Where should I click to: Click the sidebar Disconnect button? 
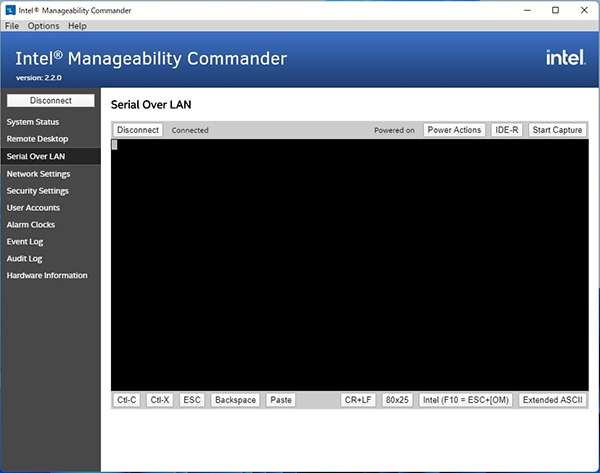[51, 100]
